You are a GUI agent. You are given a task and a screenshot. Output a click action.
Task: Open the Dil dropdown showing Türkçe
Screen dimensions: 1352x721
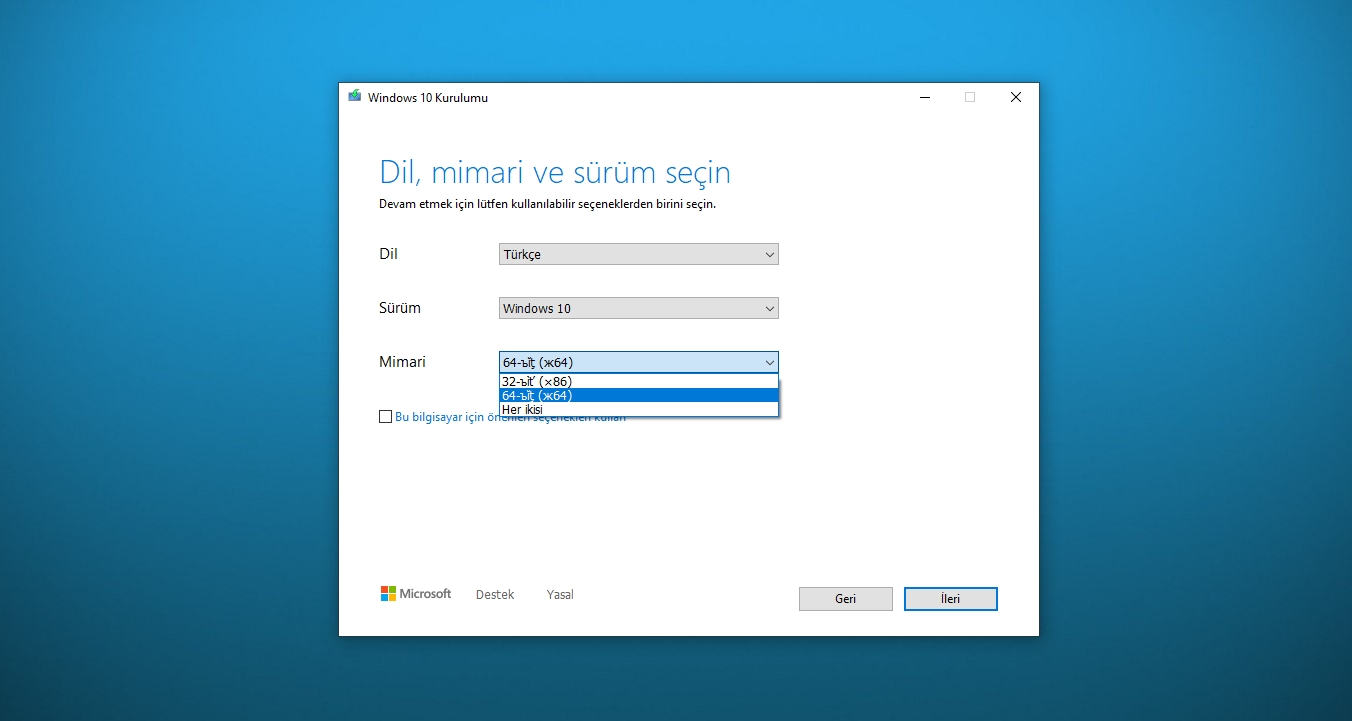pos(639,254)
